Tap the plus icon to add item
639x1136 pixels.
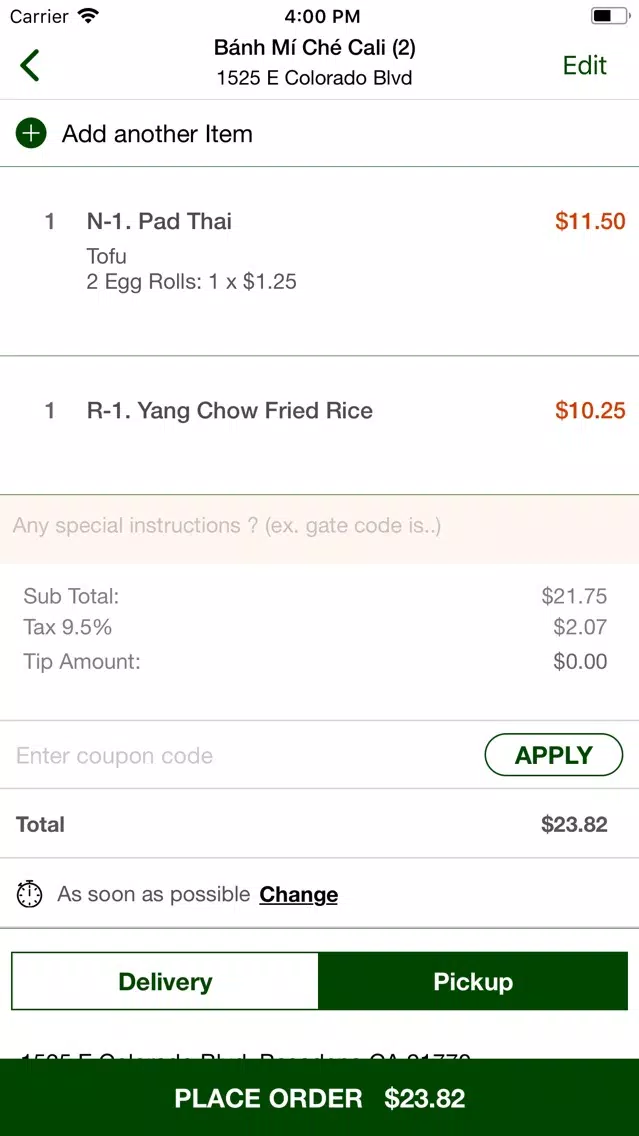(x=31, y=134)
